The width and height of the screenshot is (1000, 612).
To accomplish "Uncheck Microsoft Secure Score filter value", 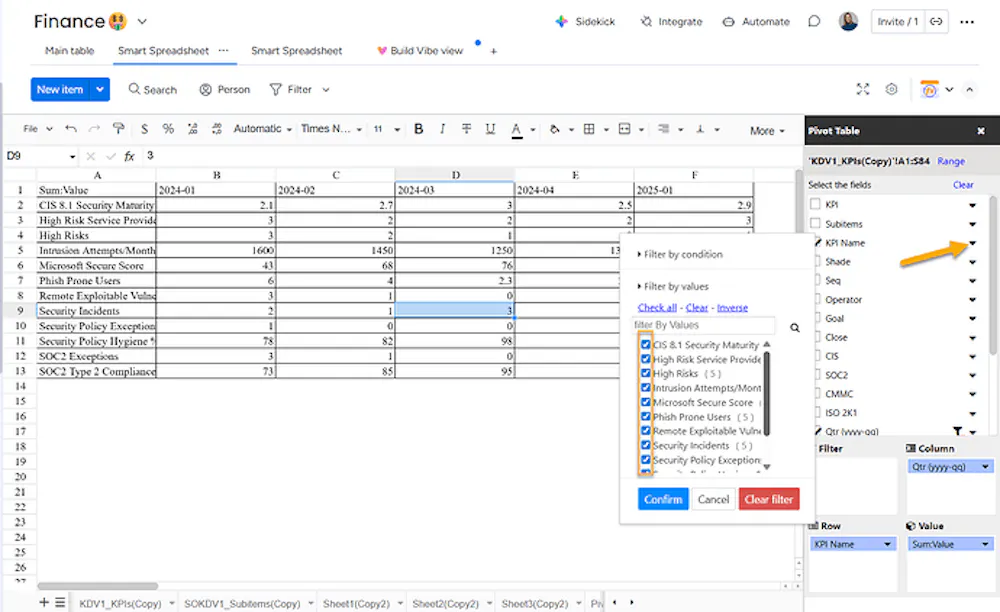I will [645, 402].
